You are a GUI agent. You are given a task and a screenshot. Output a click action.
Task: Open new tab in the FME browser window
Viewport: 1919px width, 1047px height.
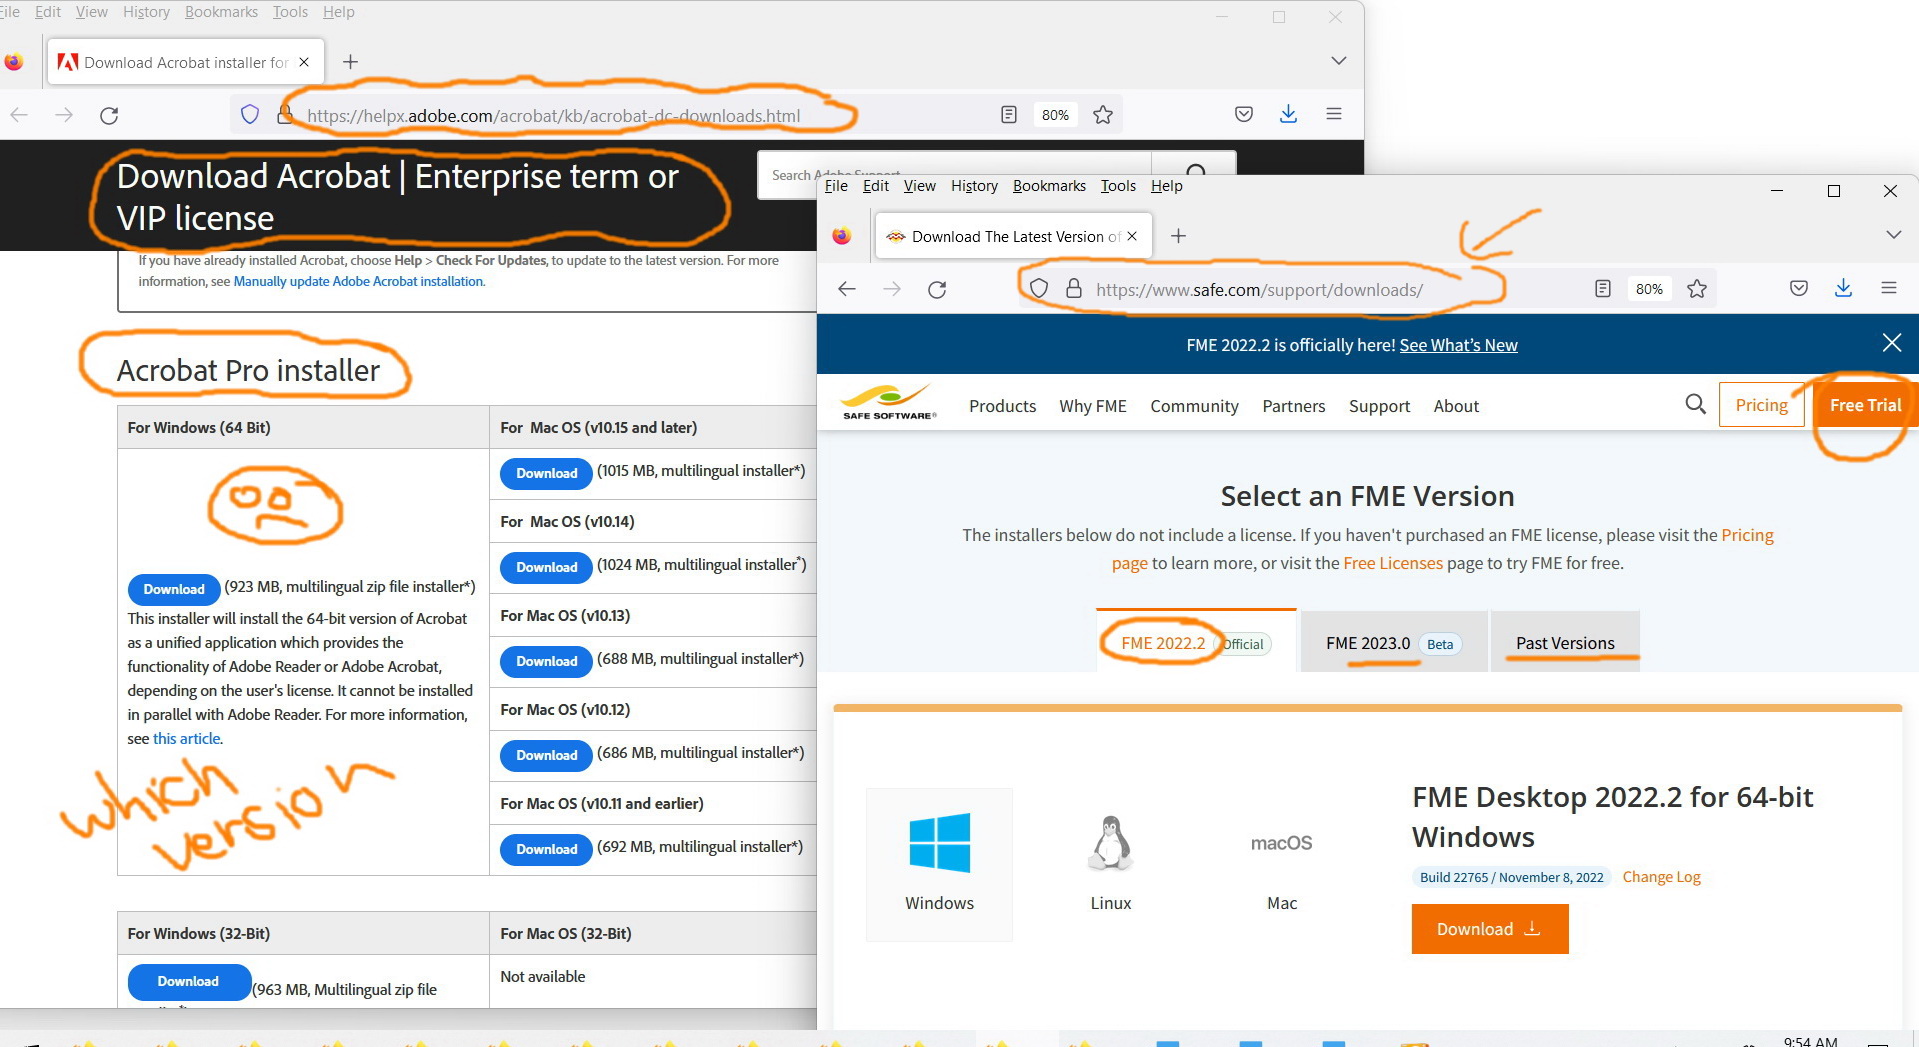point(1178,236)
